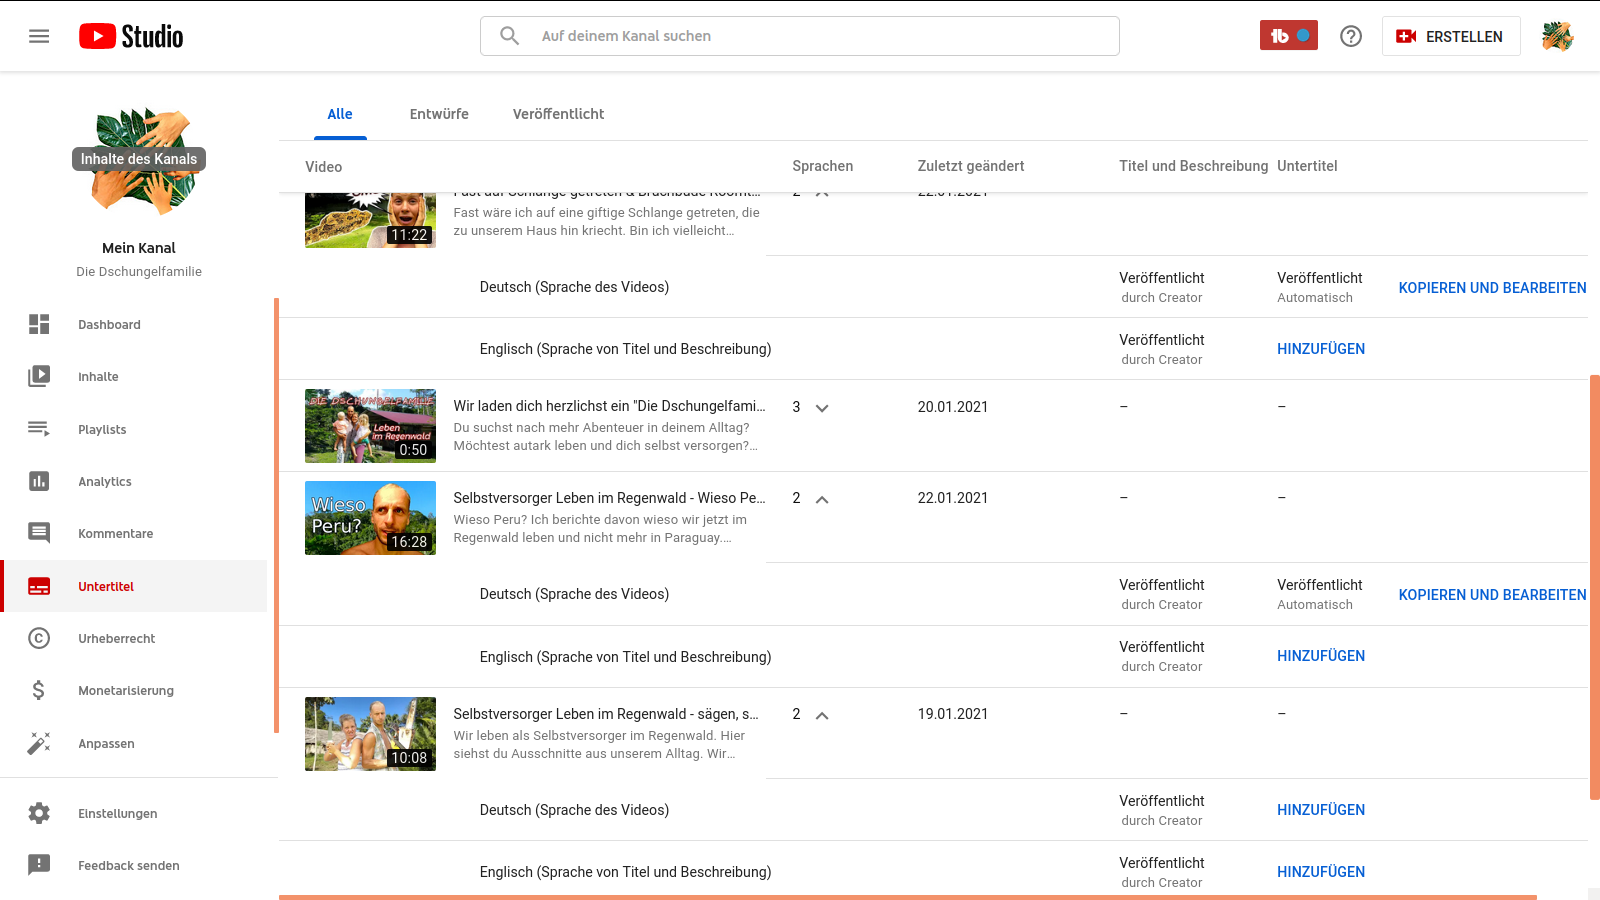Collapse languages for the "Wieso Peru" video
The height and width of the screenshot is (900, 1600).
(822, 499)
